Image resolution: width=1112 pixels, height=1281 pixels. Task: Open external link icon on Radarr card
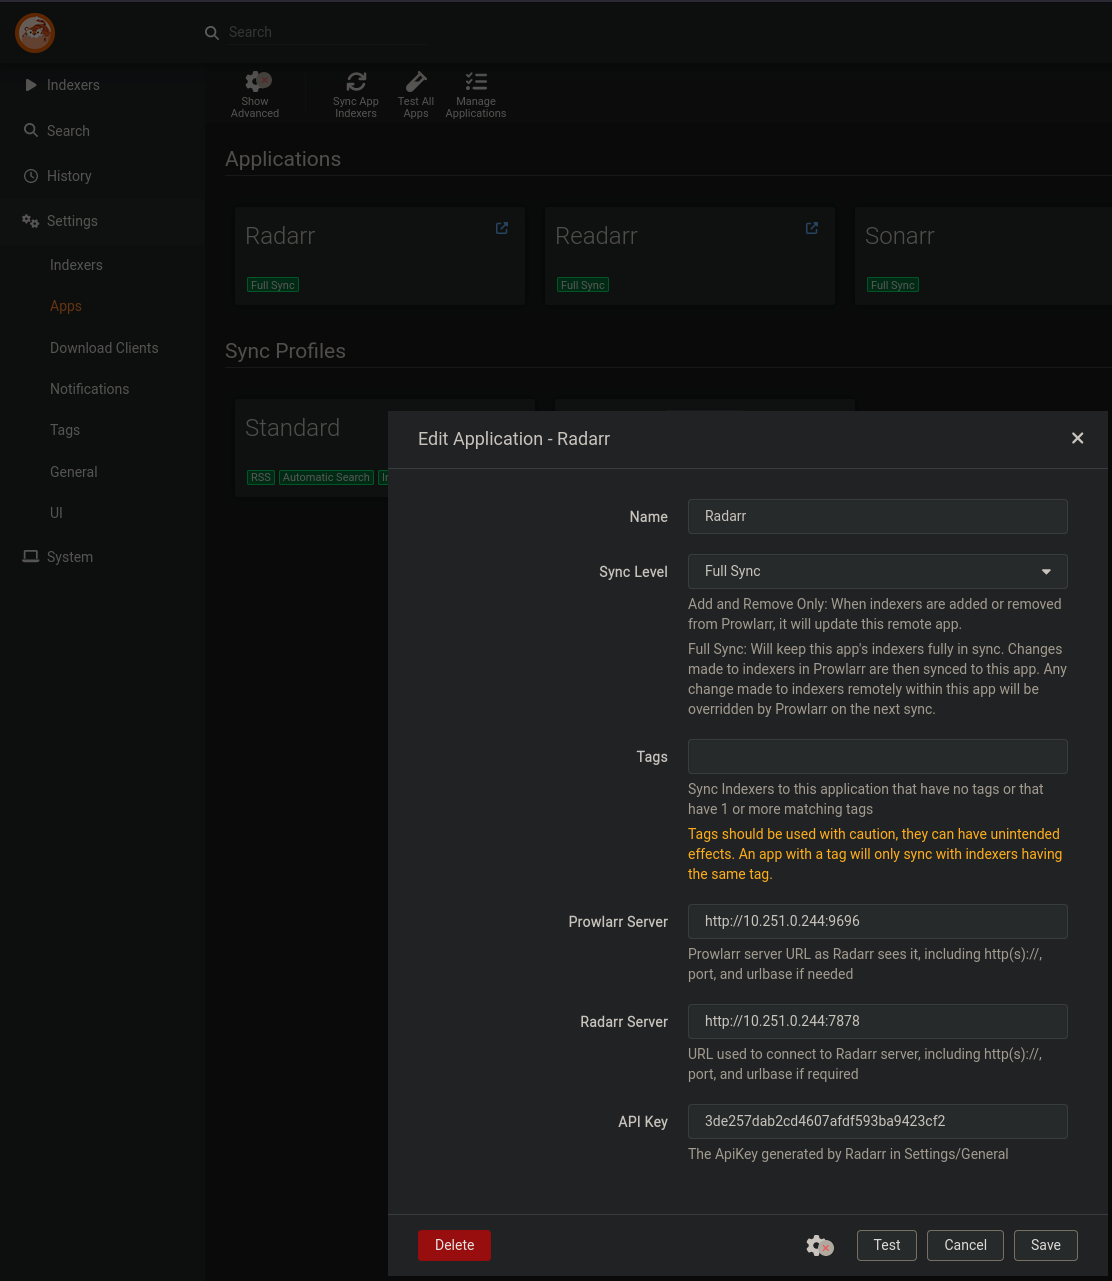click(x=502, y=228)
